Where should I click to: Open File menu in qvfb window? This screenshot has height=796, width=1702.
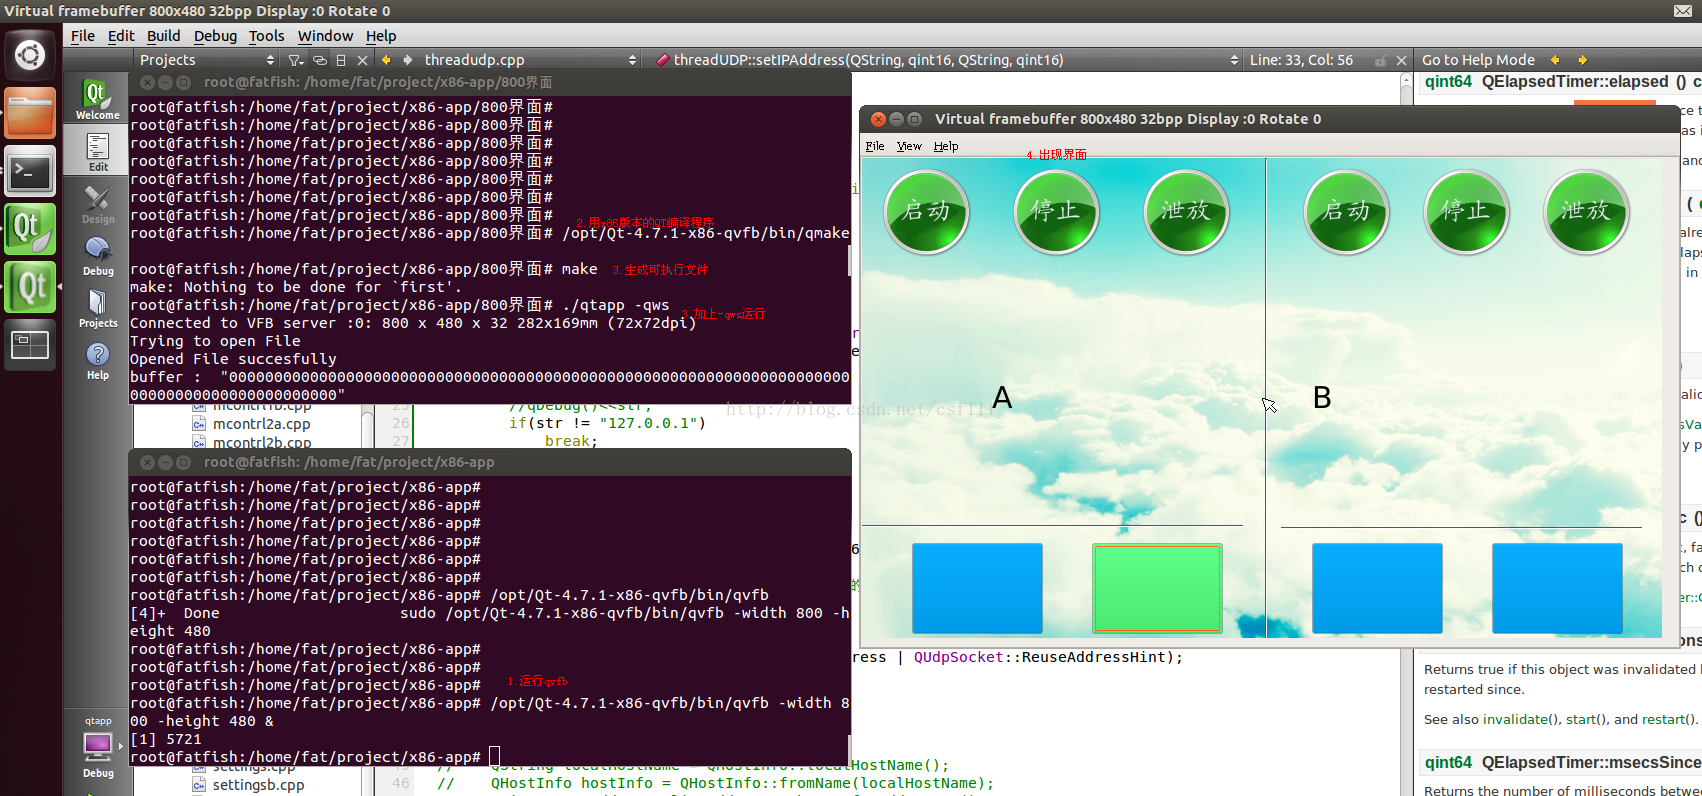pos(875,146)
